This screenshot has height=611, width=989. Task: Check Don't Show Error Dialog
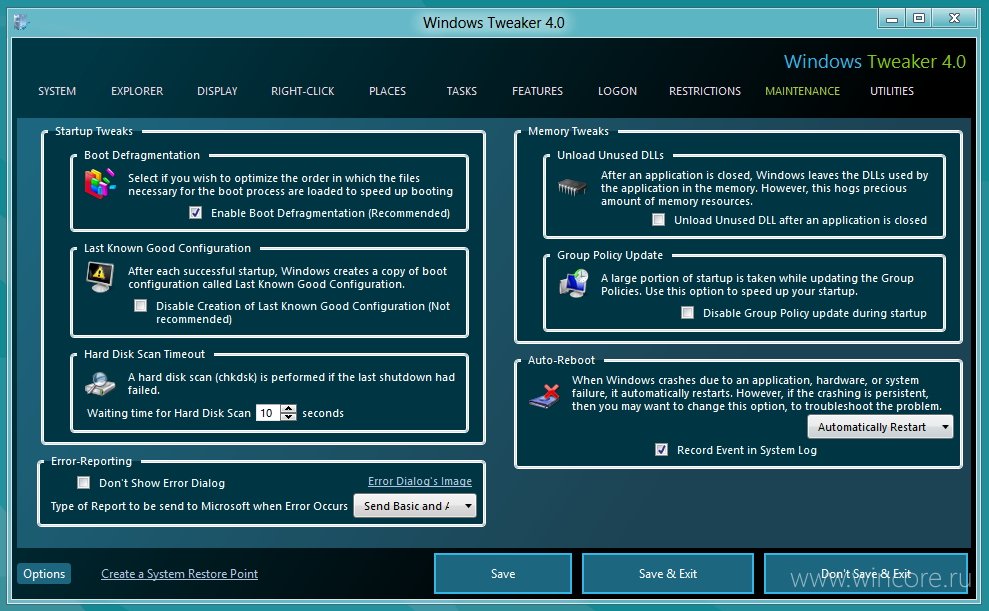click(83, 482)
